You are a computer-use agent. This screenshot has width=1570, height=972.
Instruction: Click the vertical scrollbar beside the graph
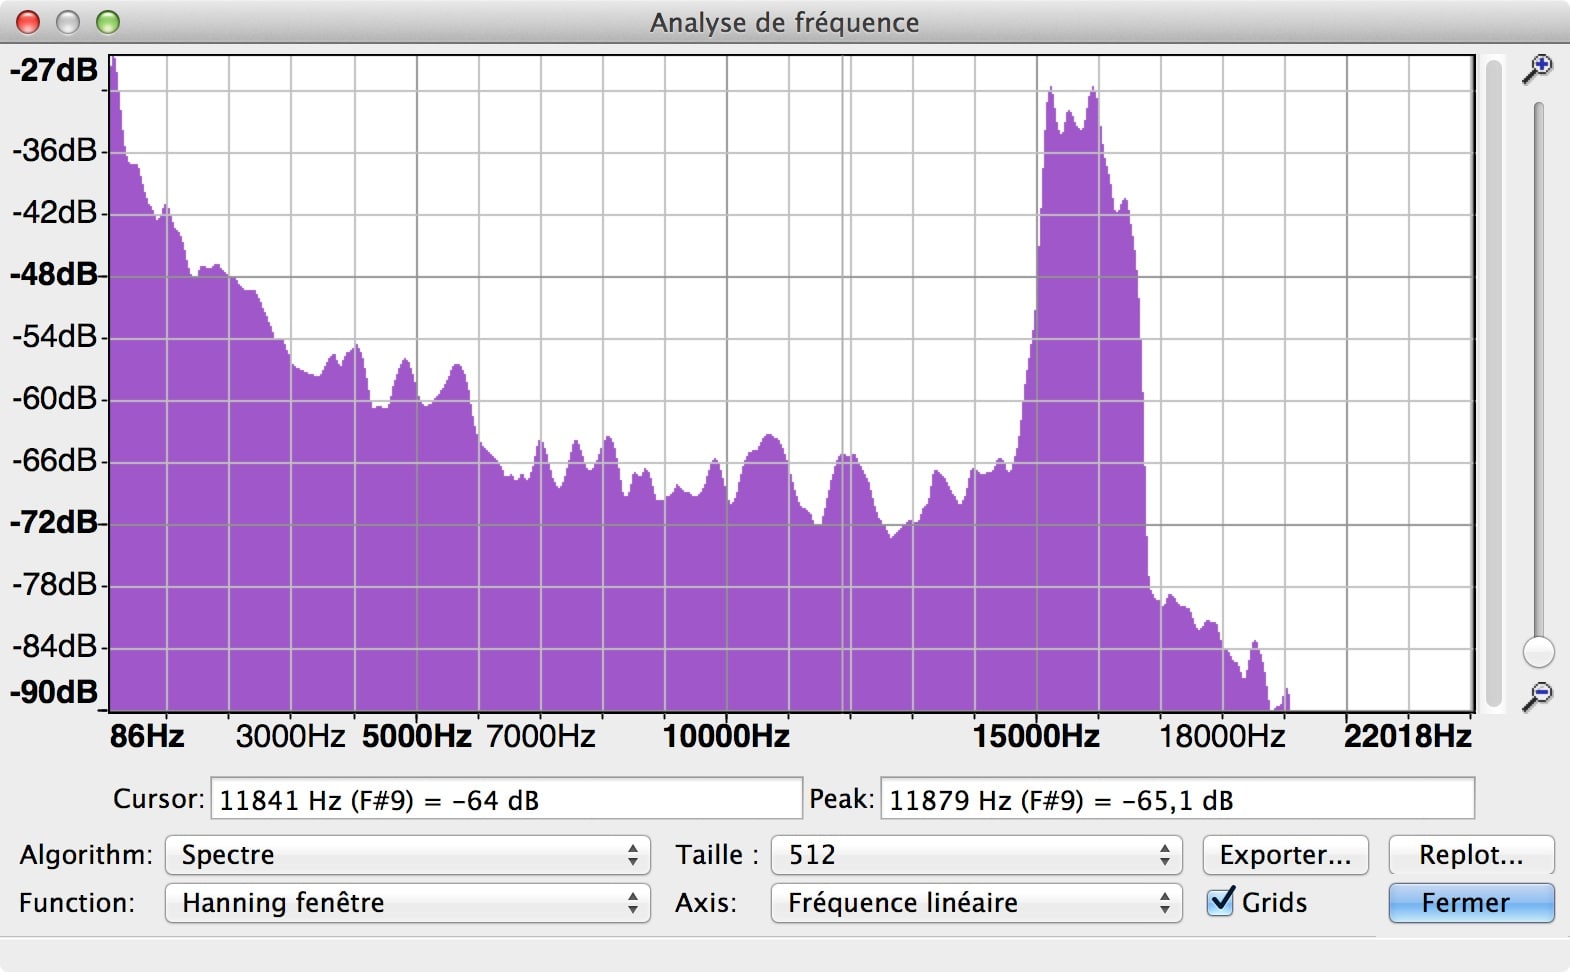(1493, 380)
